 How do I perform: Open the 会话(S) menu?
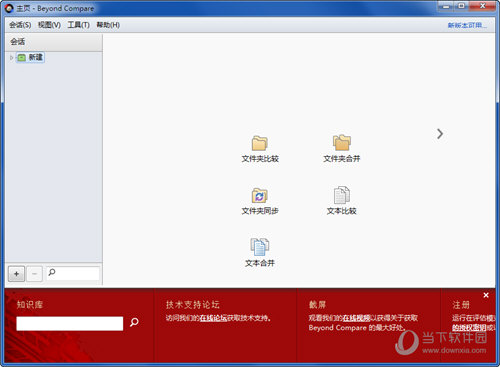click(x=20, y=25)
